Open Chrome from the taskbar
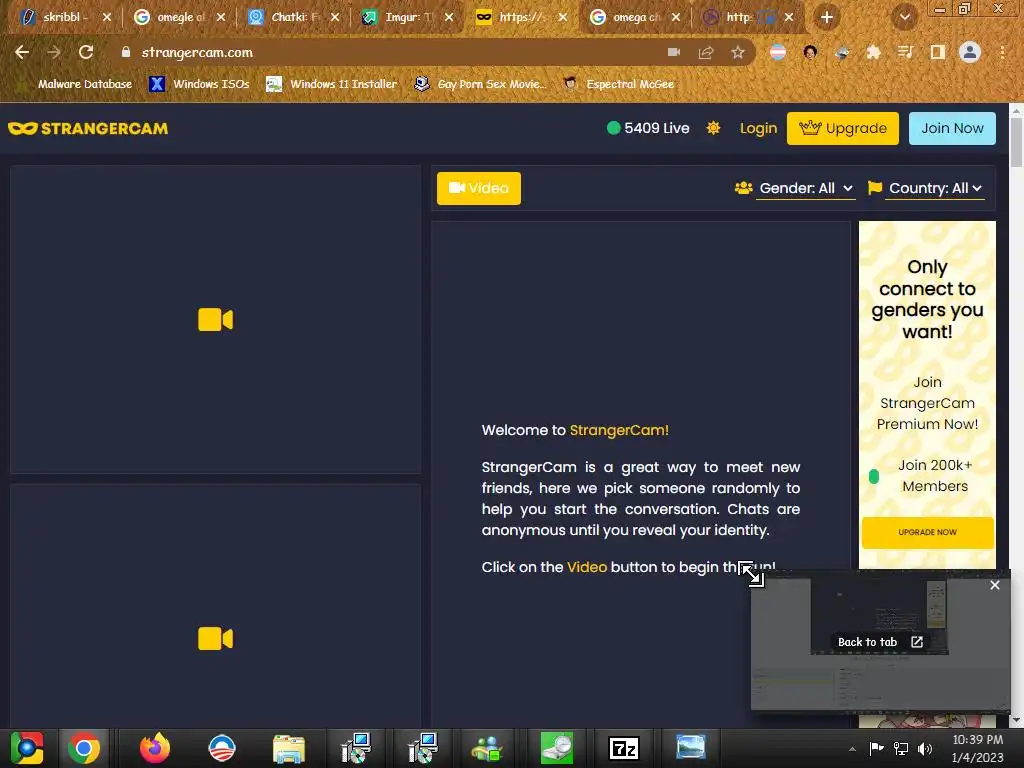Screen dimensions: 1024x768 pyautogui.click(x=84, y=748)
